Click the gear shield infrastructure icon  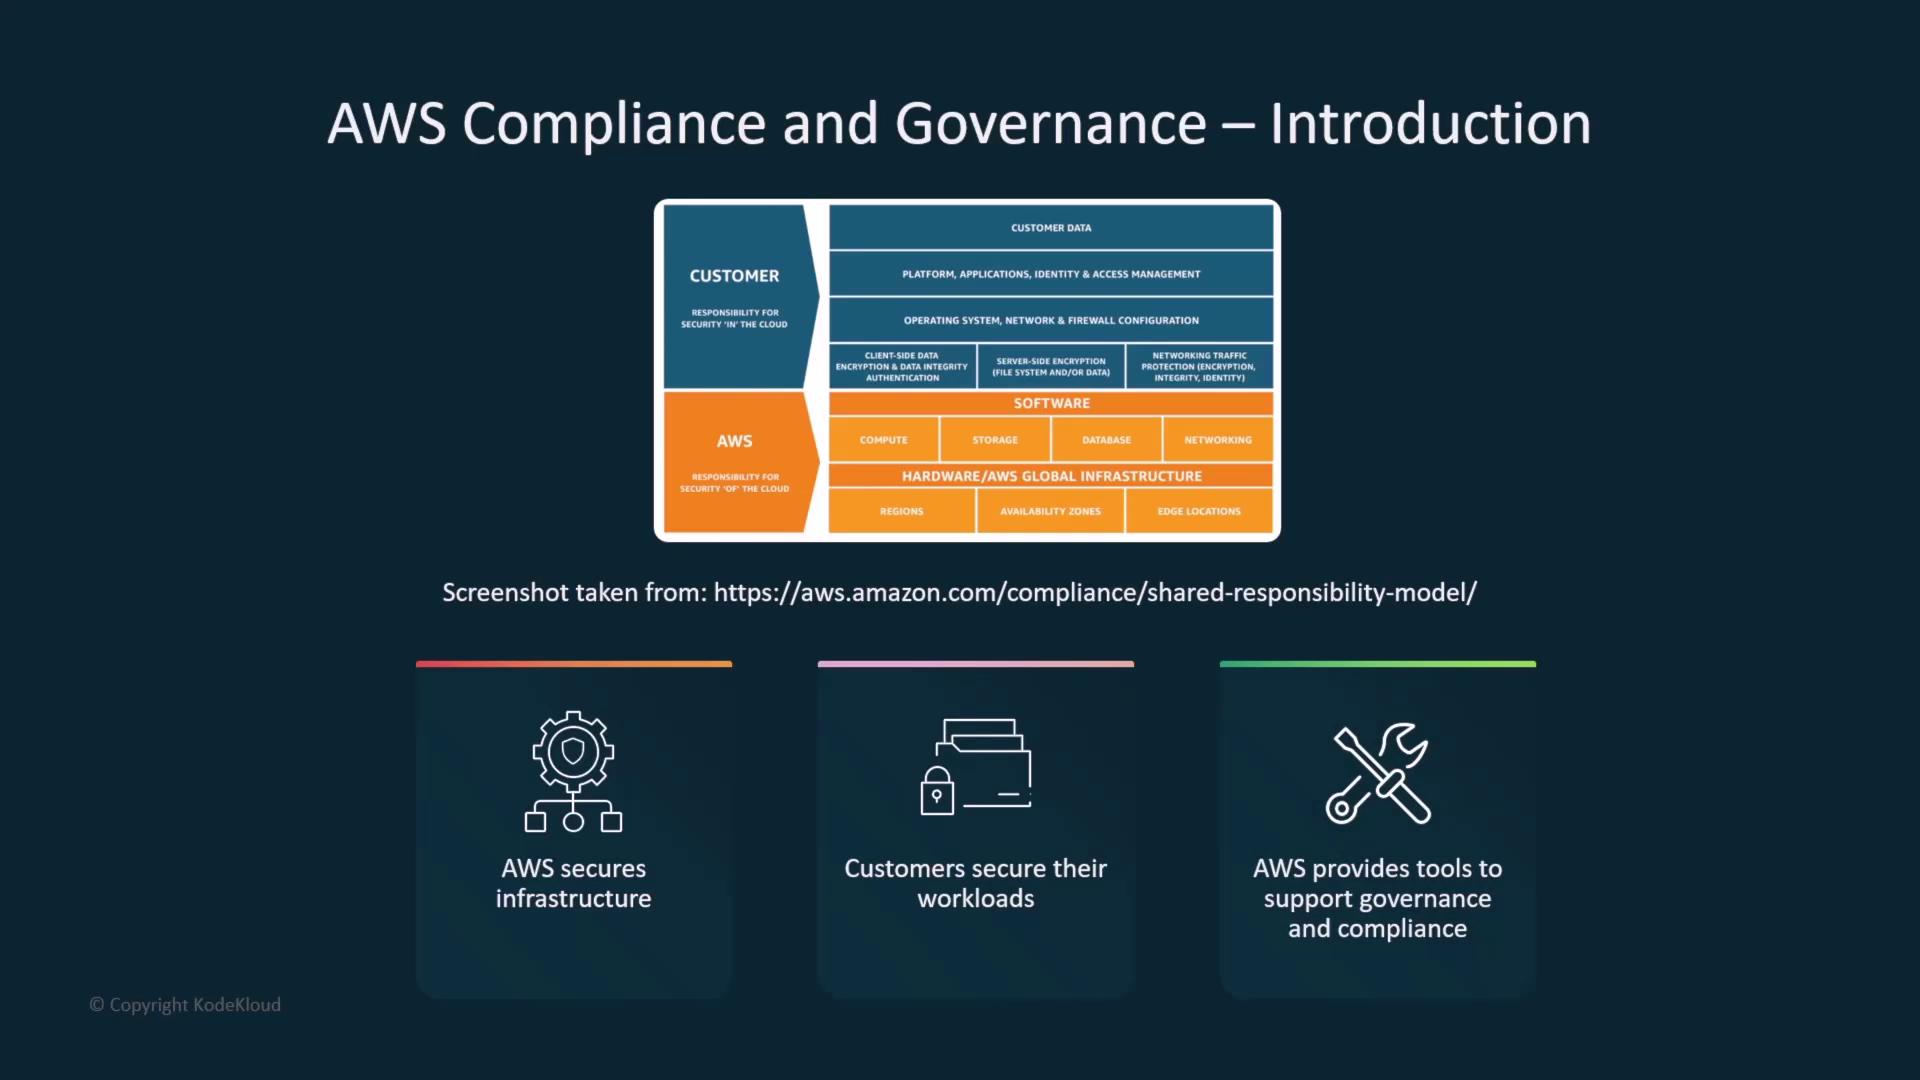pos(573,771)
